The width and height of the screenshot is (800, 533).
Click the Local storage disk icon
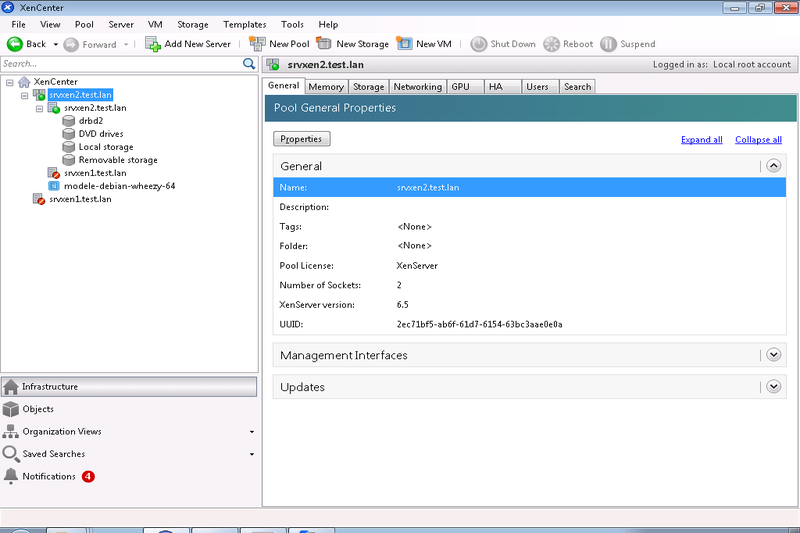point(68,147)
